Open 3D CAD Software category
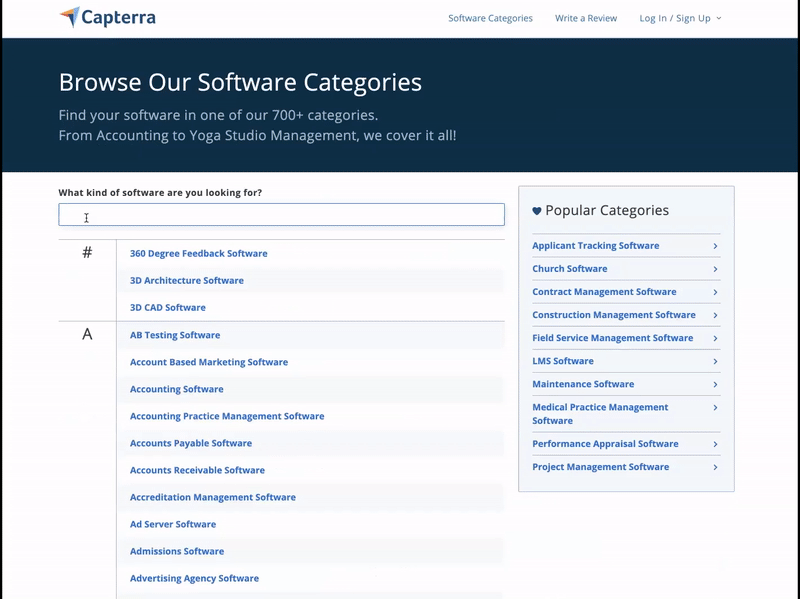The width and height of the screenshot is (800, 599). pos(167,308)
